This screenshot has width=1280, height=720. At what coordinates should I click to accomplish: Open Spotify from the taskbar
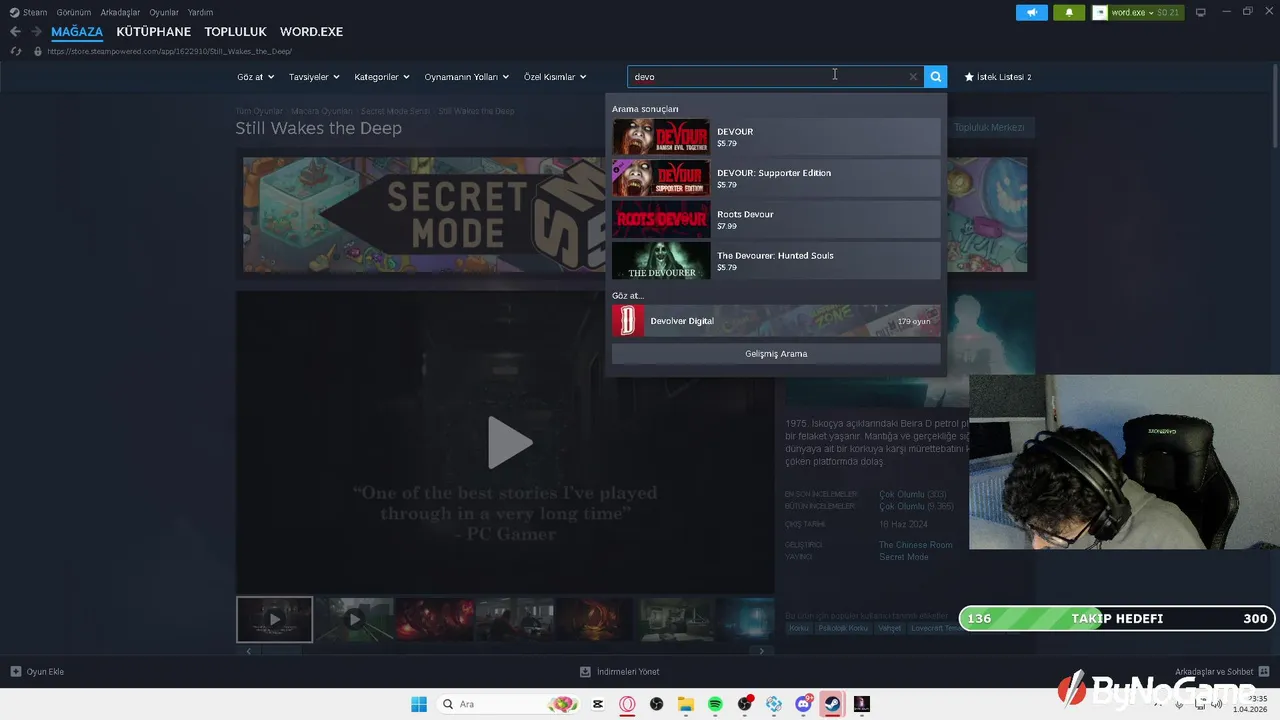click(x=715, y=704)
